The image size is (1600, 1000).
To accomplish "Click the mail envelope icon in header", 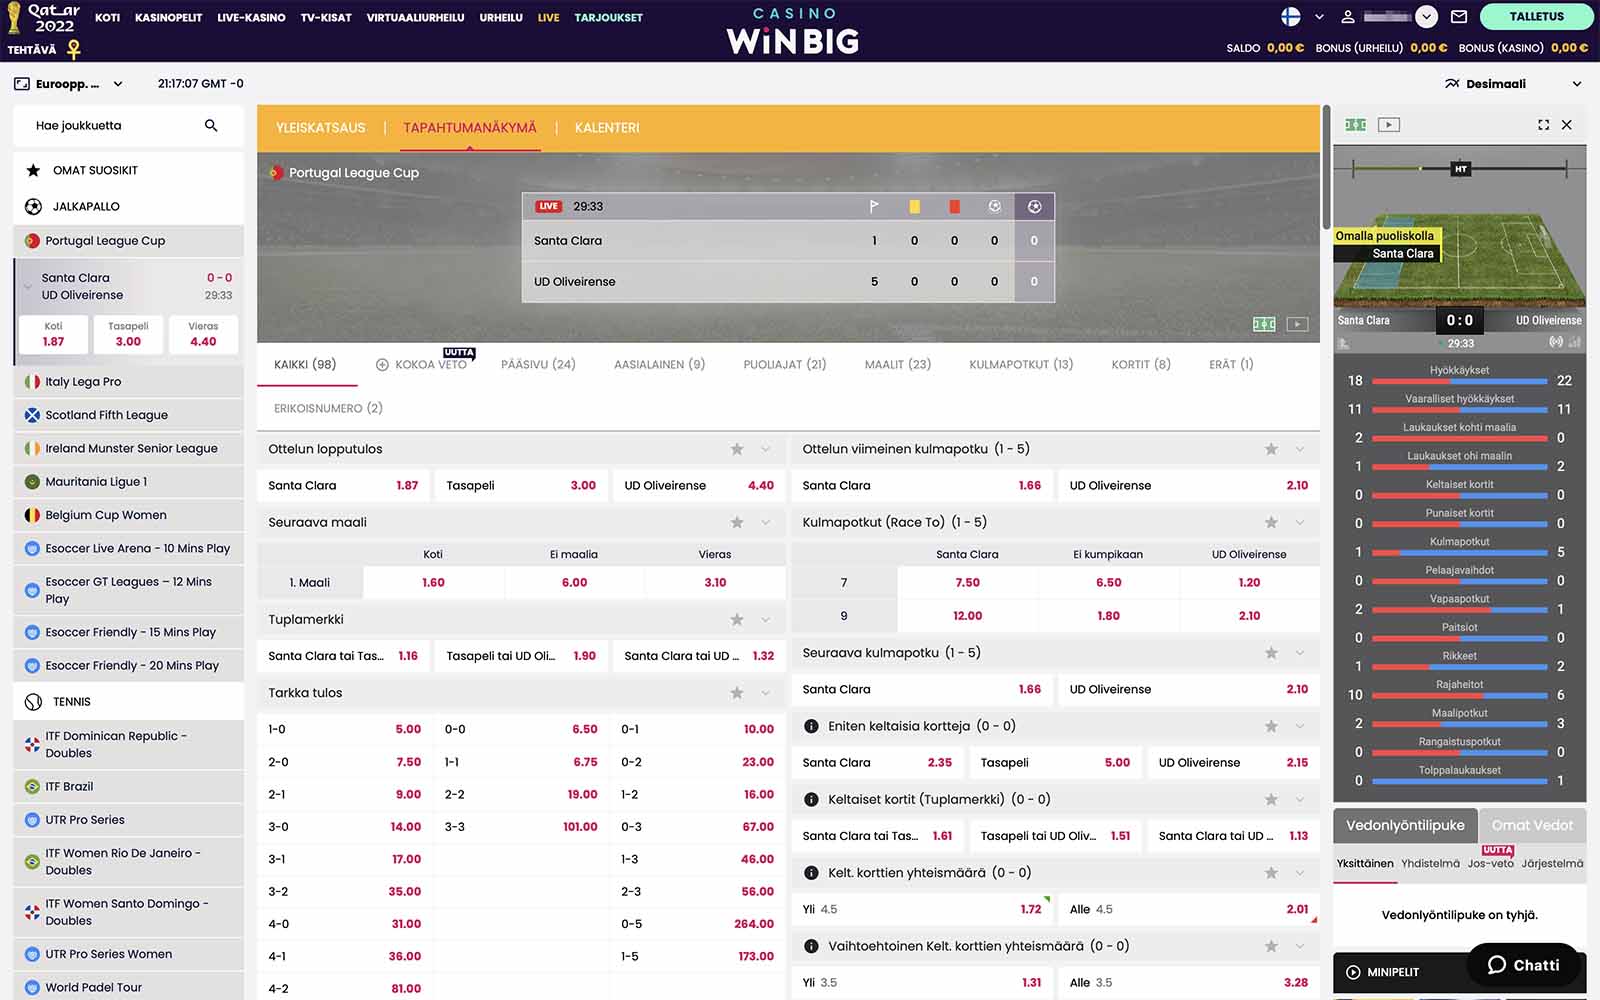I will pos(1458,17).
